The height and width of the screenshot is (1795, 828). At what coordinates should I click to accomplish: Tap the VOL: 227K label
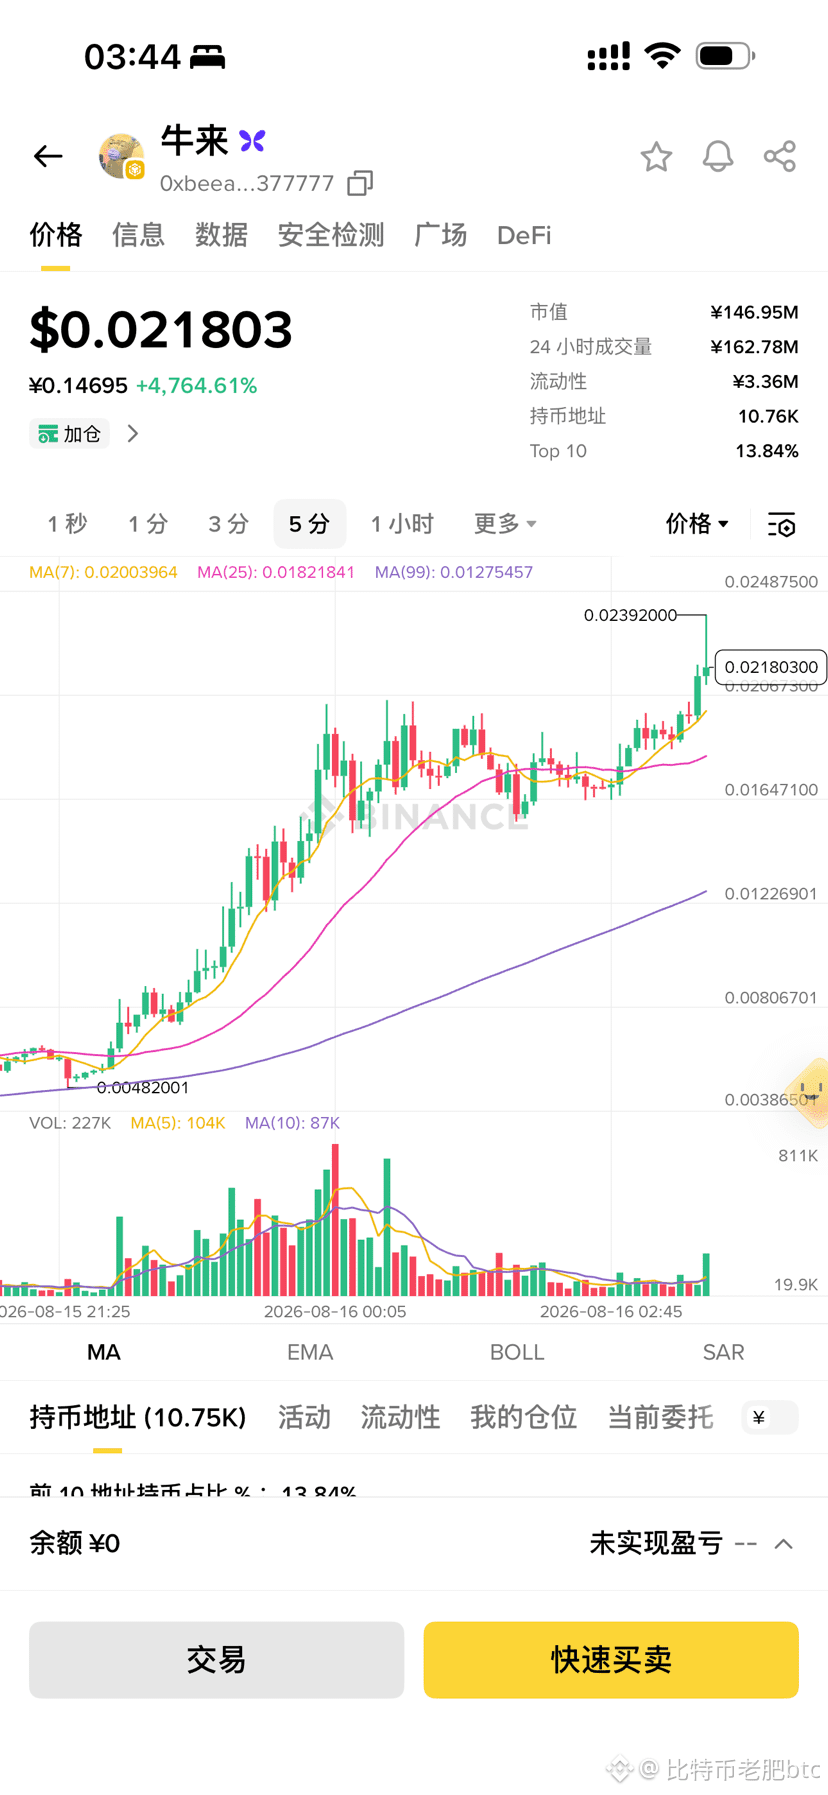coord(70,1123)
